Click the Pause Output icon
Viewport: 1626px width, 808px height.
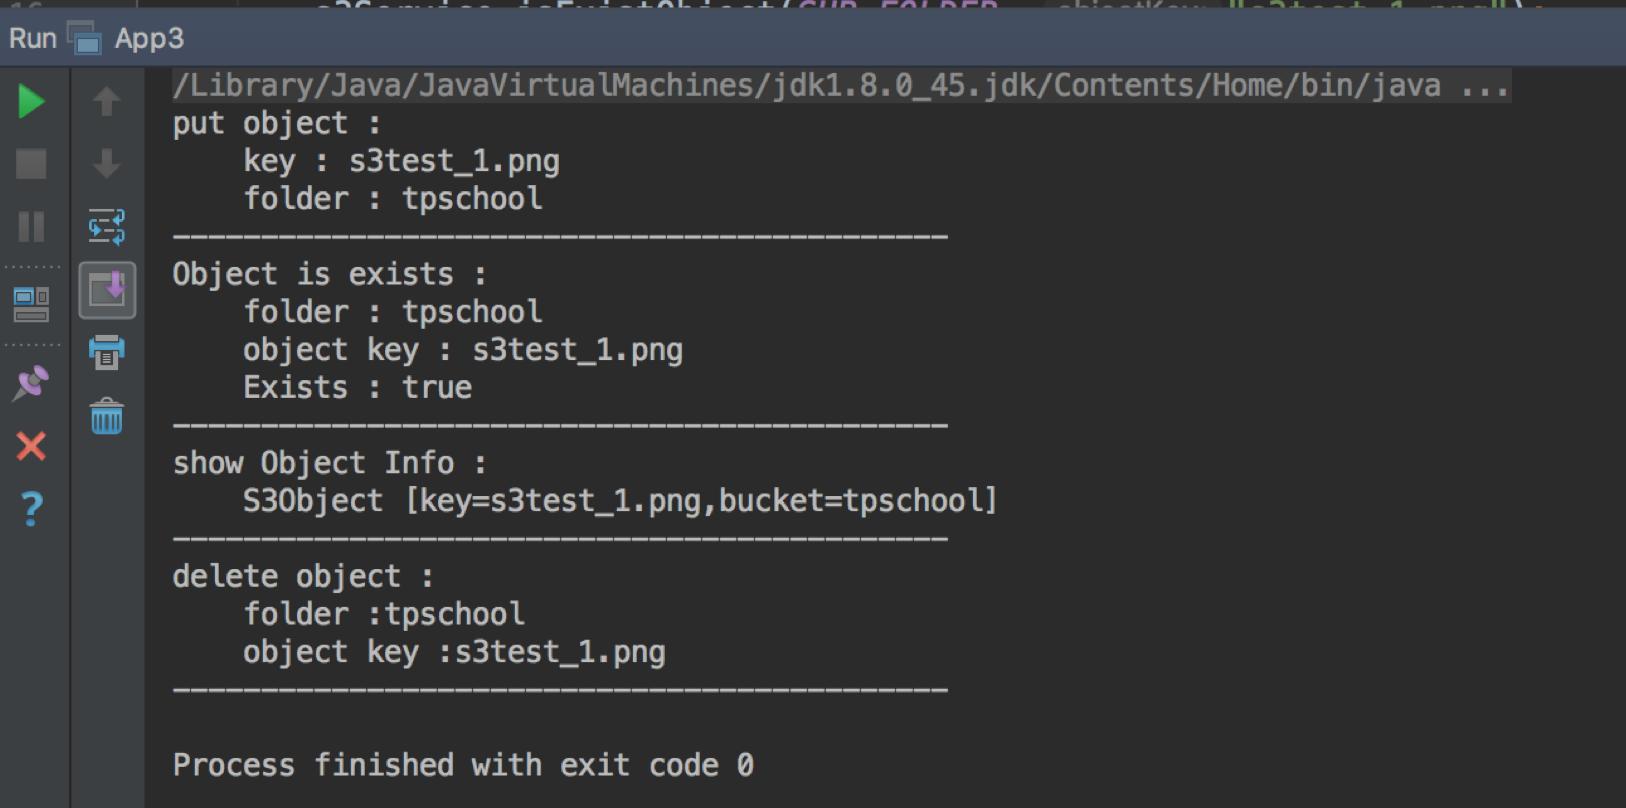[x=31, y=227]
